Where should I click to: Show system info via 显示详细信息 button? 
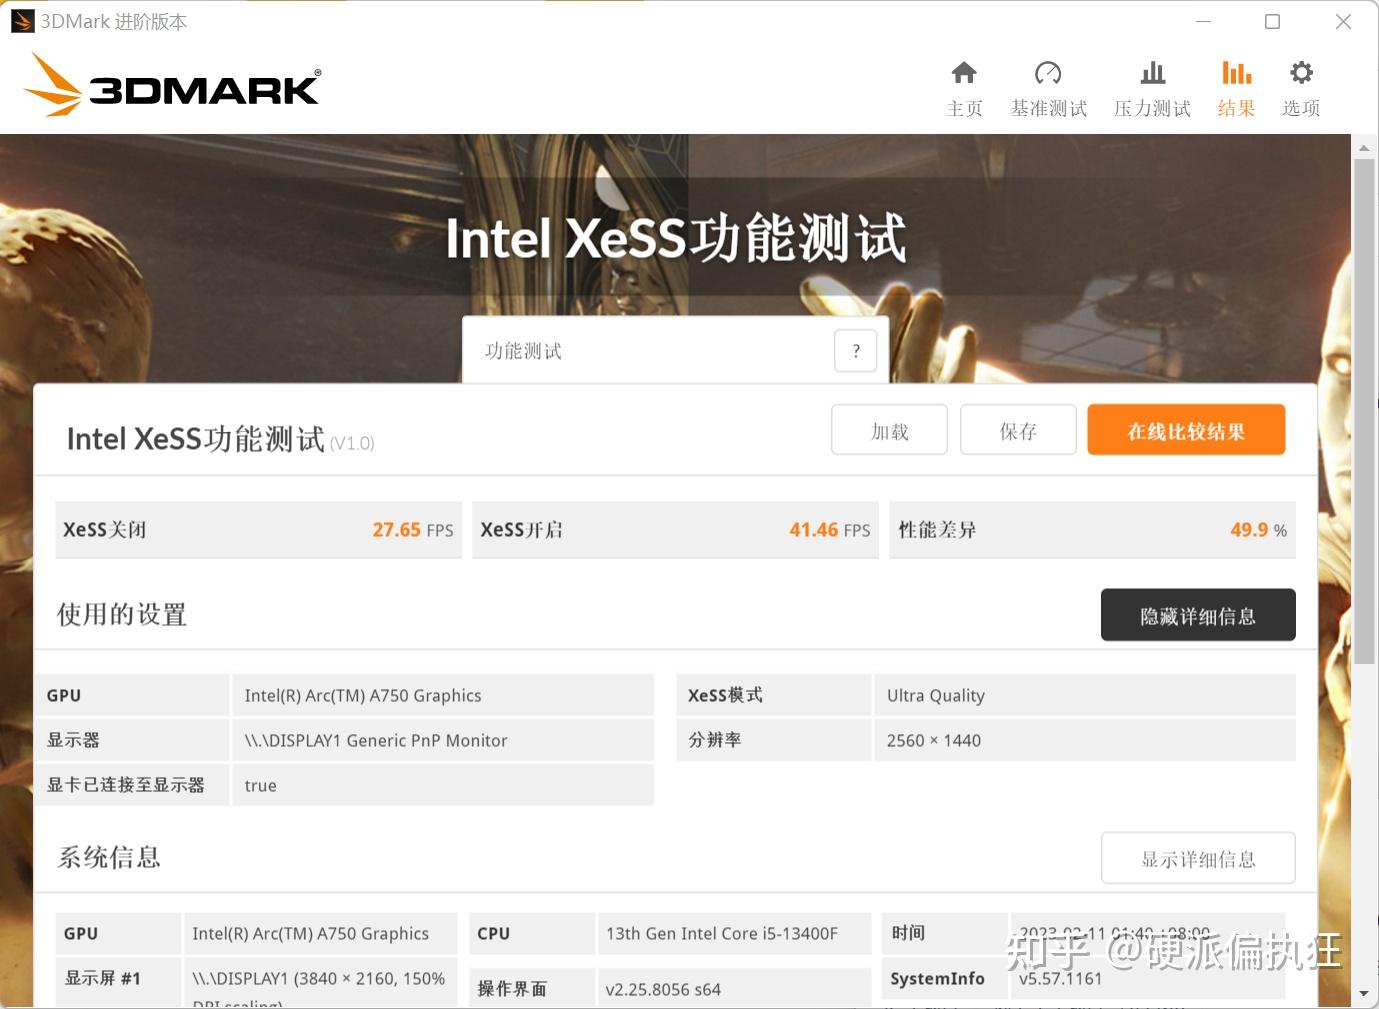click(x=1197, y=858)
